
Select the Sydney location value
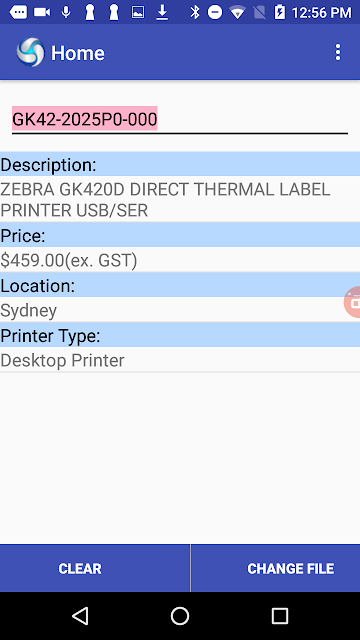(29, 310)
